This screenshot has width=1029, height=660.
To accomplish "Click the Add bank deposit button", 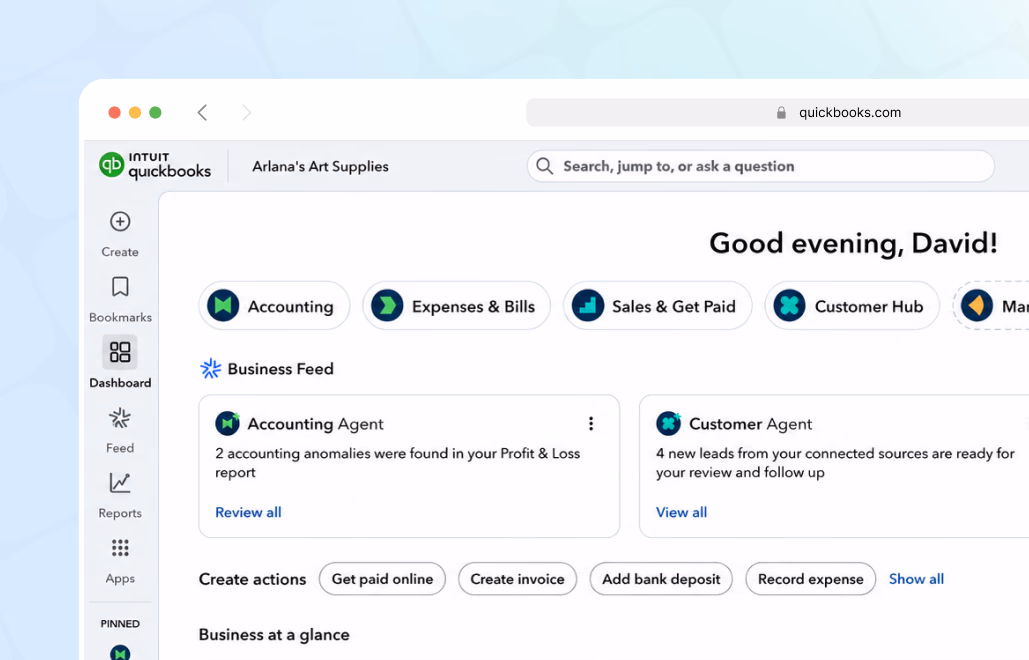I will (x=661, y=579).
